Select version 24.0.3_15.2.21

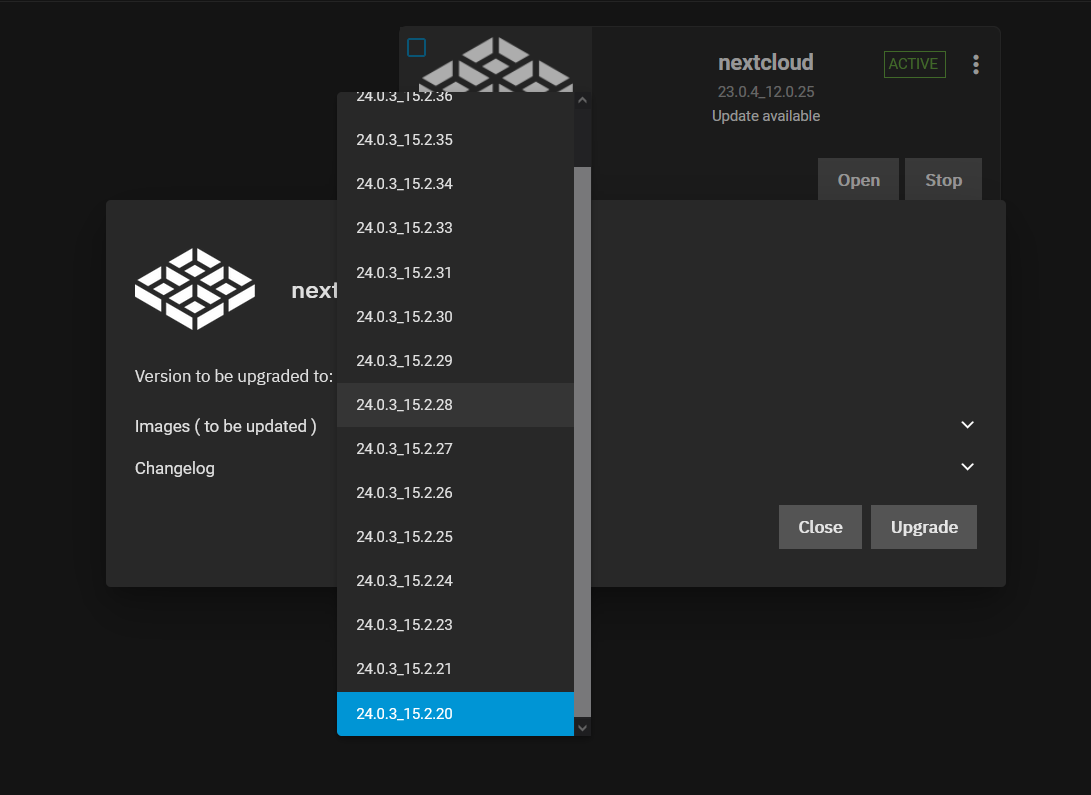pos(456,669)
